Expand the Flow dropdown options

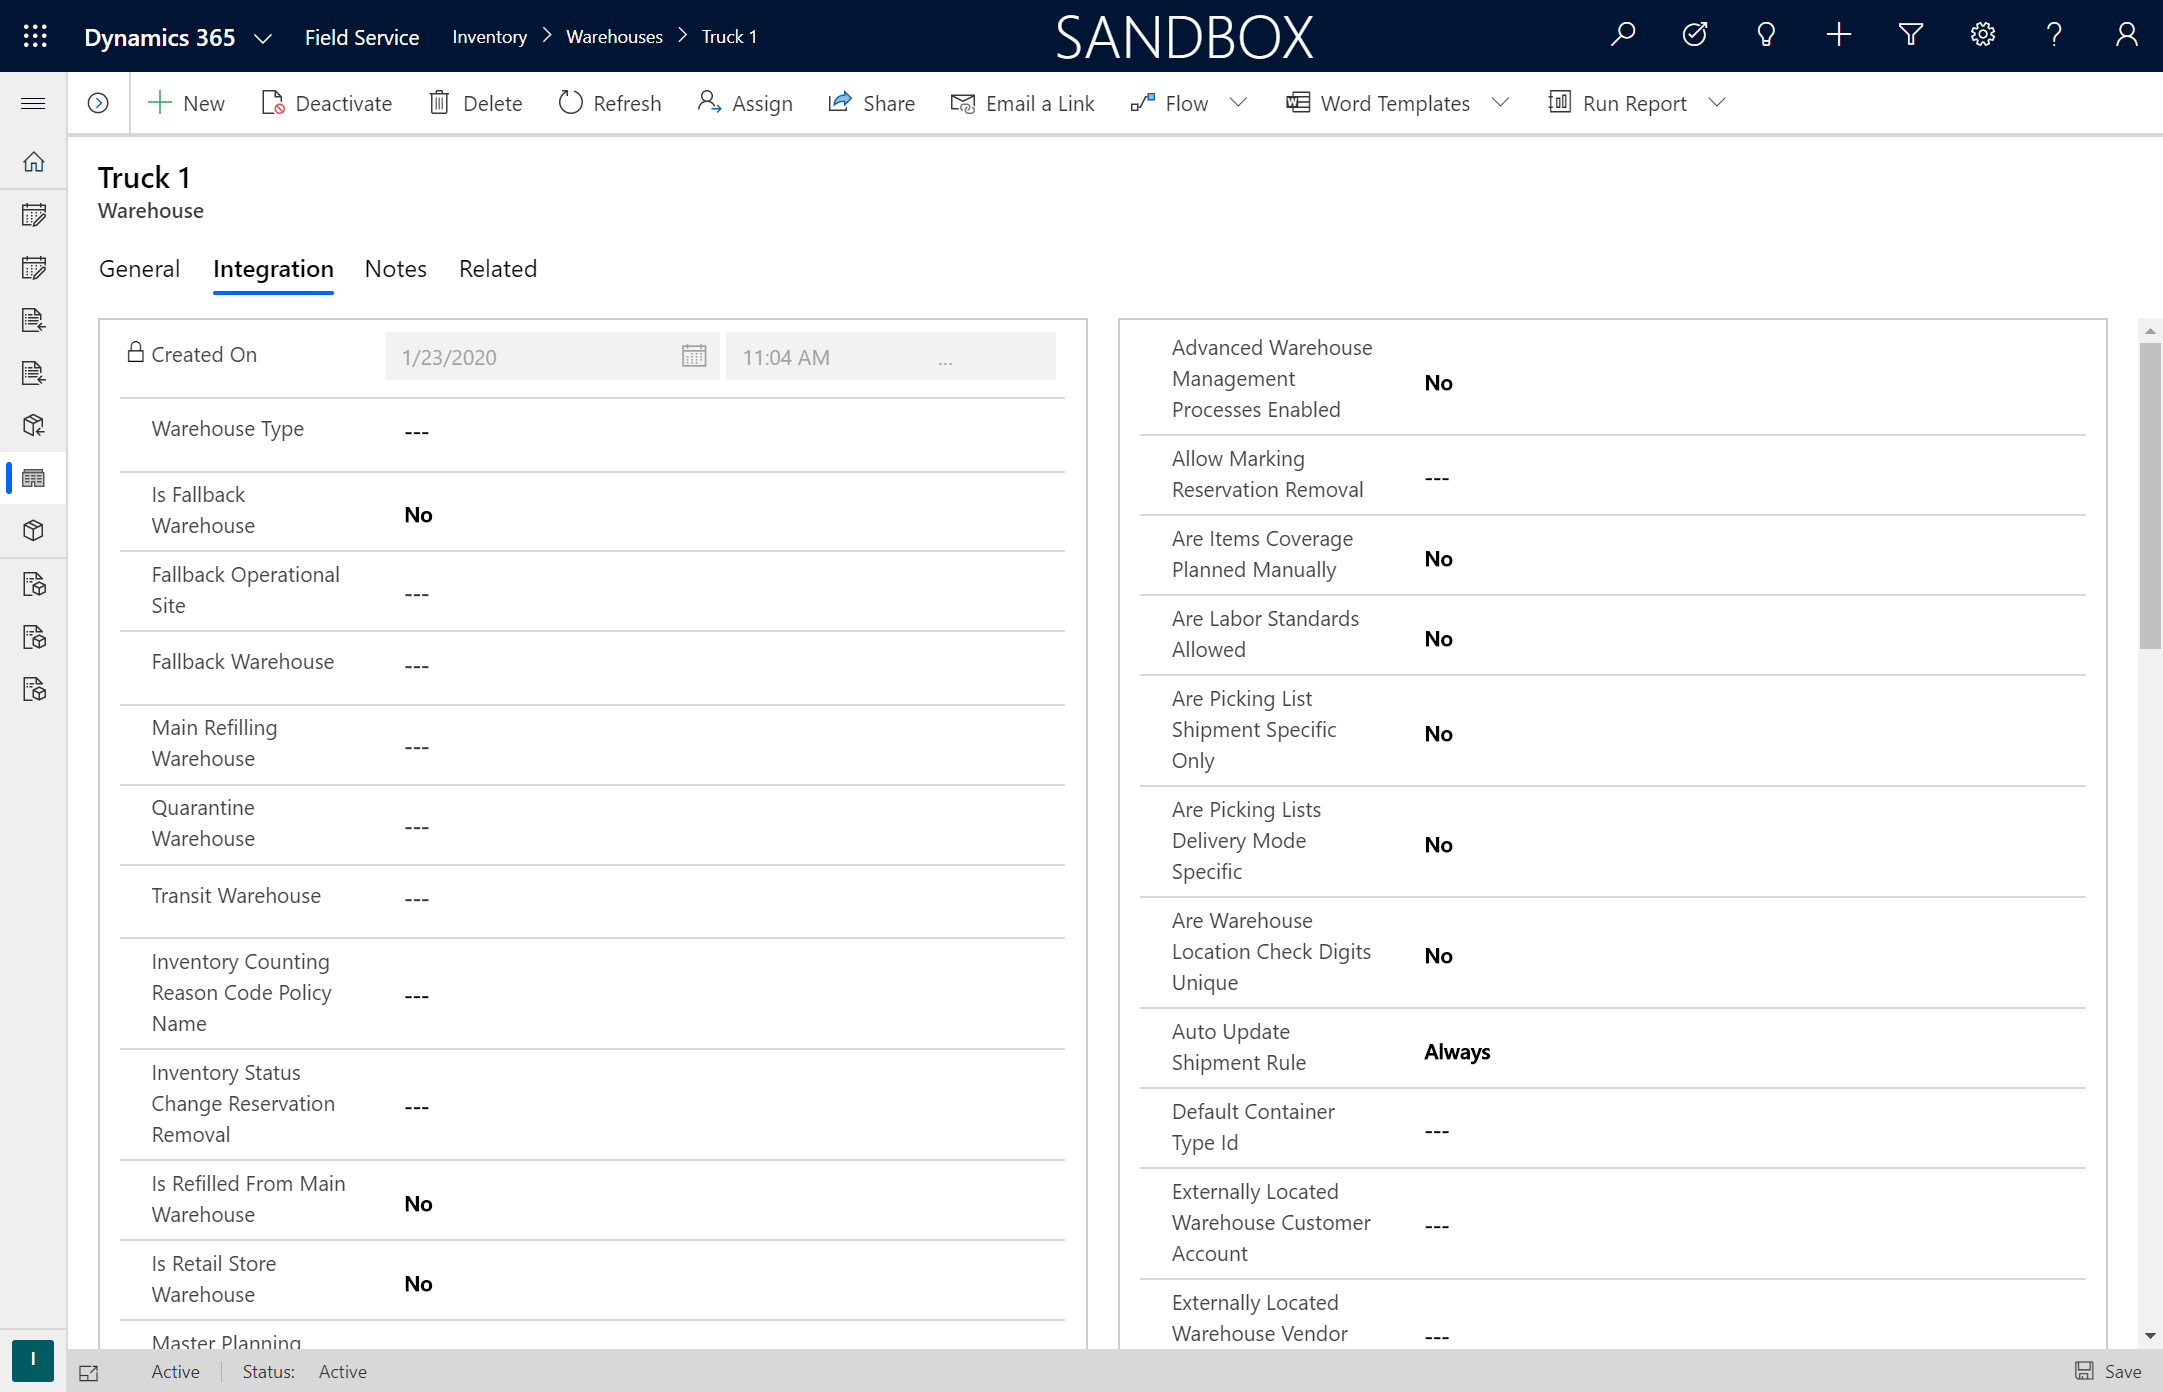tap(1239, 102)
